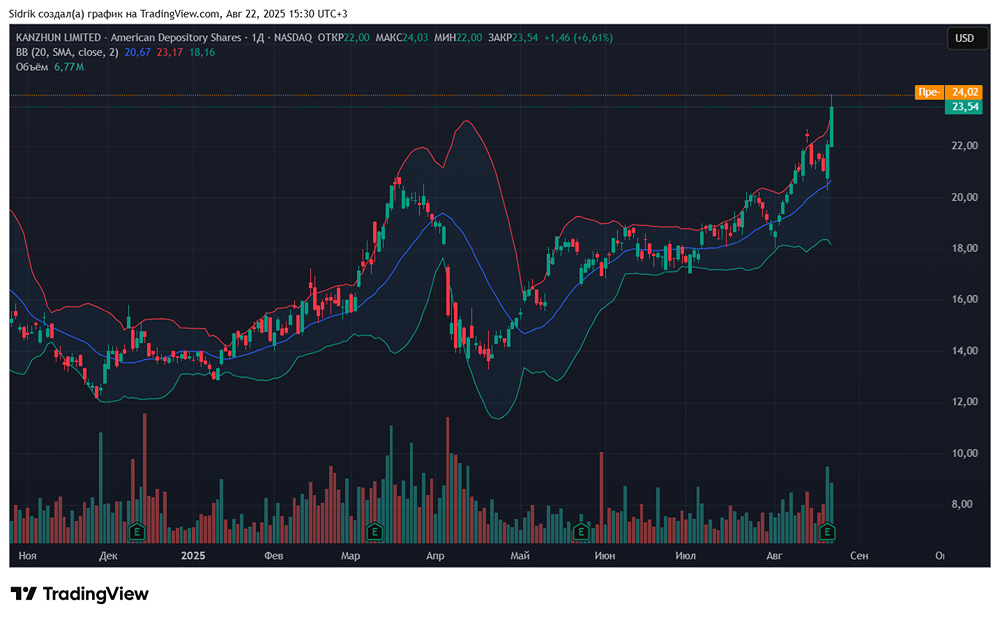
Task: Select the 24,02 pre-market price label
Action: click(964, 92)
